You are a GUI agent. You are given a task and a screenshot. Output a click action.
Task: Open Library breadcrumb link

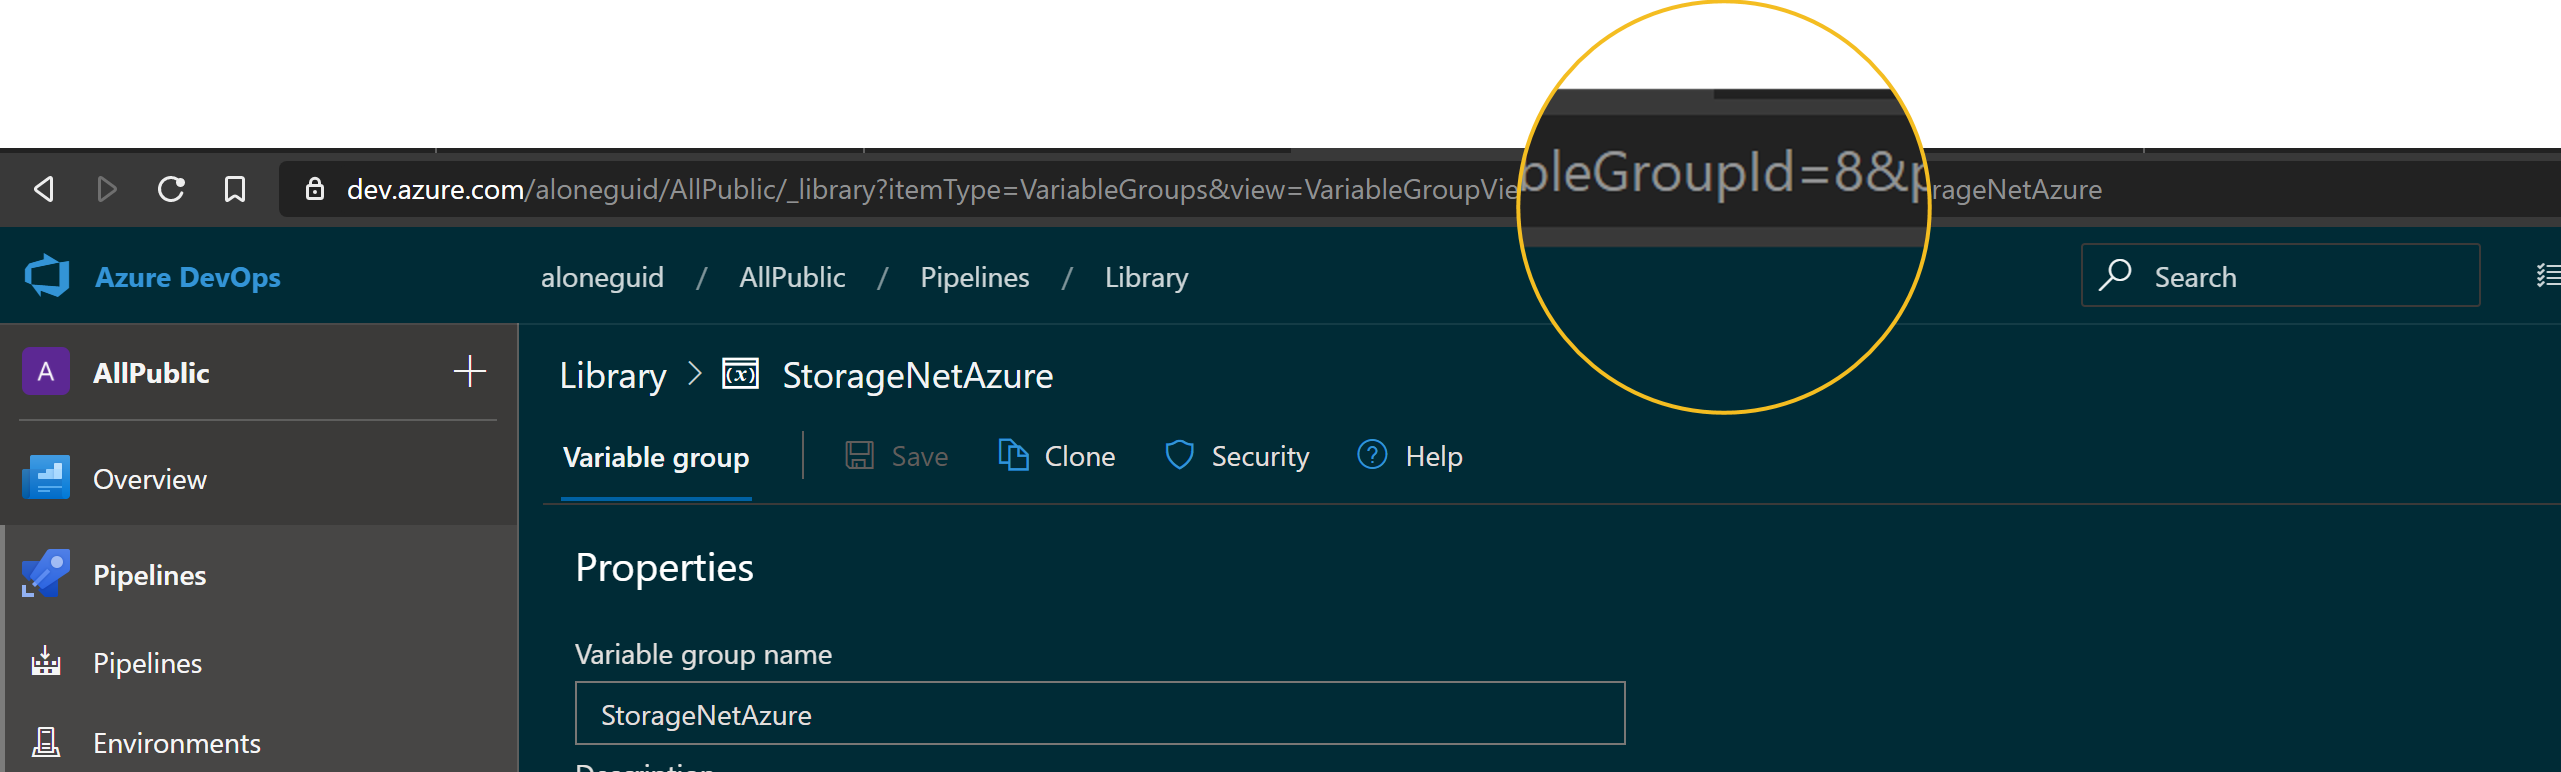coord(1147,277)
